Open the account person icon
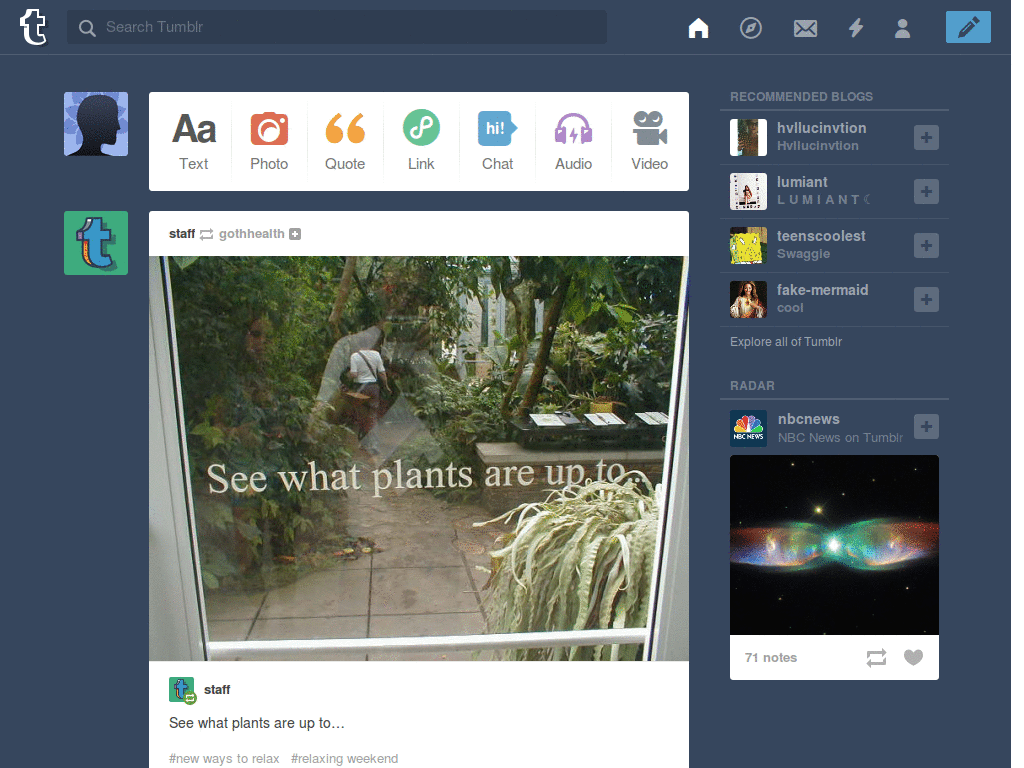 pyautogui.click(x=903, y=28)
